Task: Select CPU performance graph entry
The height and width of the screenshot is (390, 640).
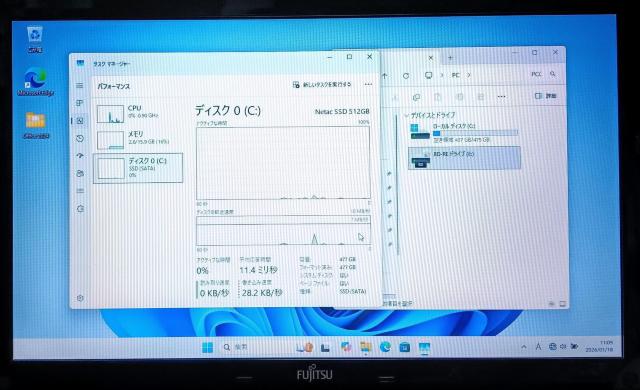Action: [x=138, y=113]
